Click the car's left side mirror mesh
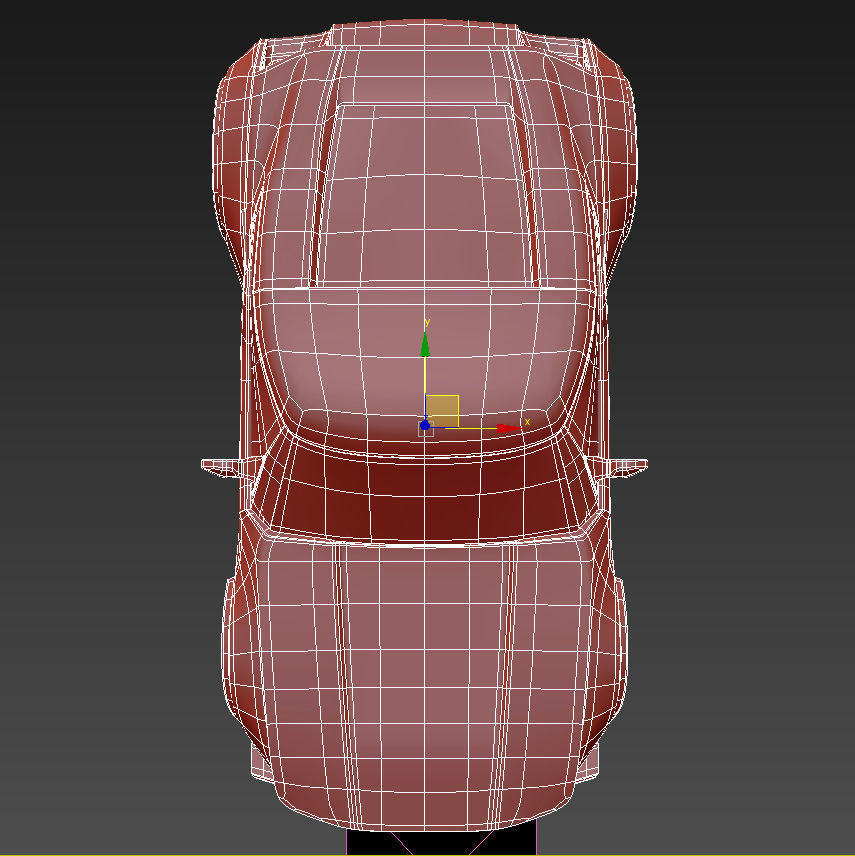 [x=223, y=467]
